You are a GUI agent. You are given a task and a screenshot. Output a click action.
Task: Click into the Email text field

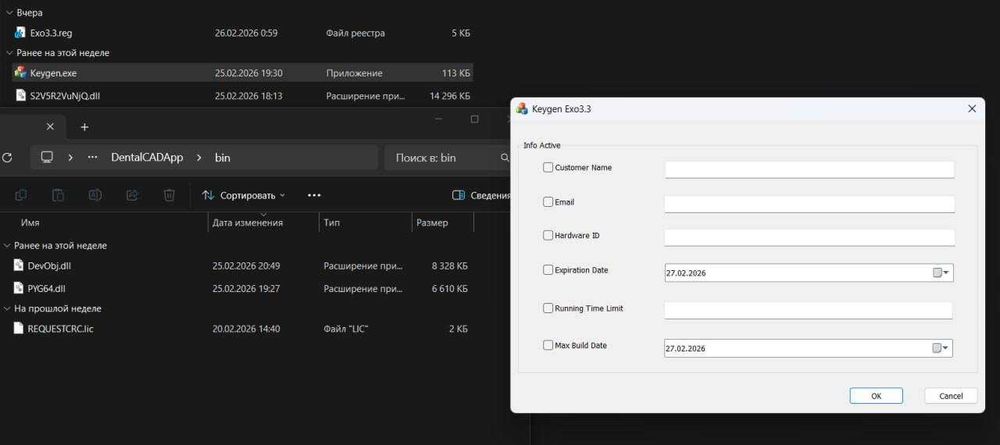point(809,204)
